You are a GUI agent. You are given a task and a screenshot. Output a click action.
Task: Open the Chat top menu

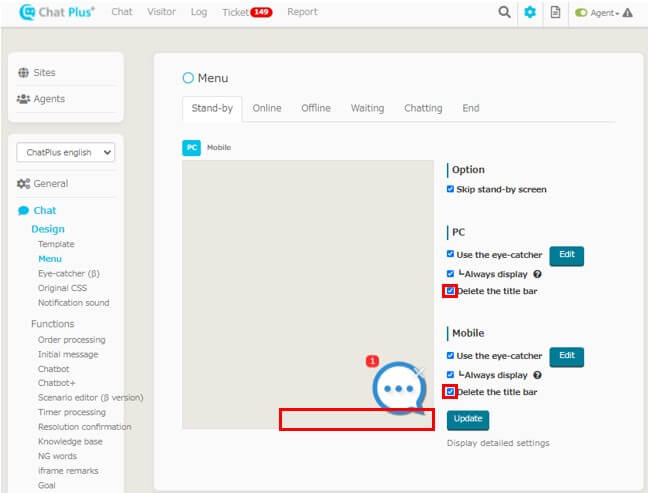(122, 12)
